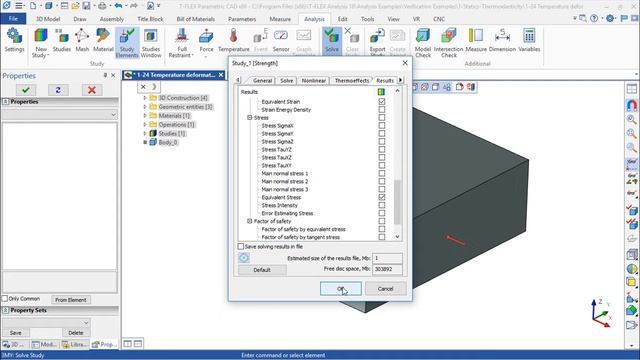This screenshot has height=360, width=640.
Task: Click the circular options icon in dialog
Action: click(x=244, y=258)
